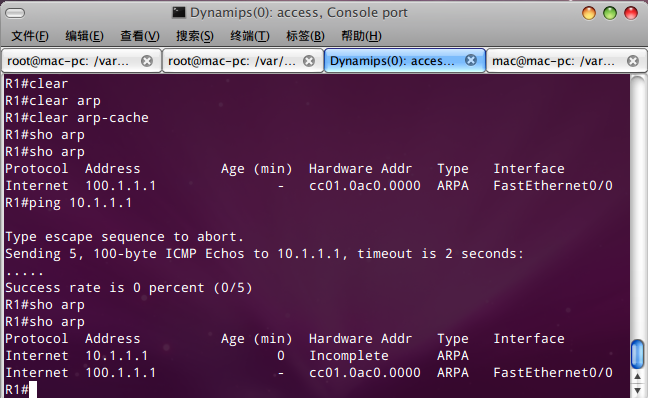This screenshot has width=648, height=398.
Task: Click the 'Incomplete' hardware address entry
Action: 349,355
